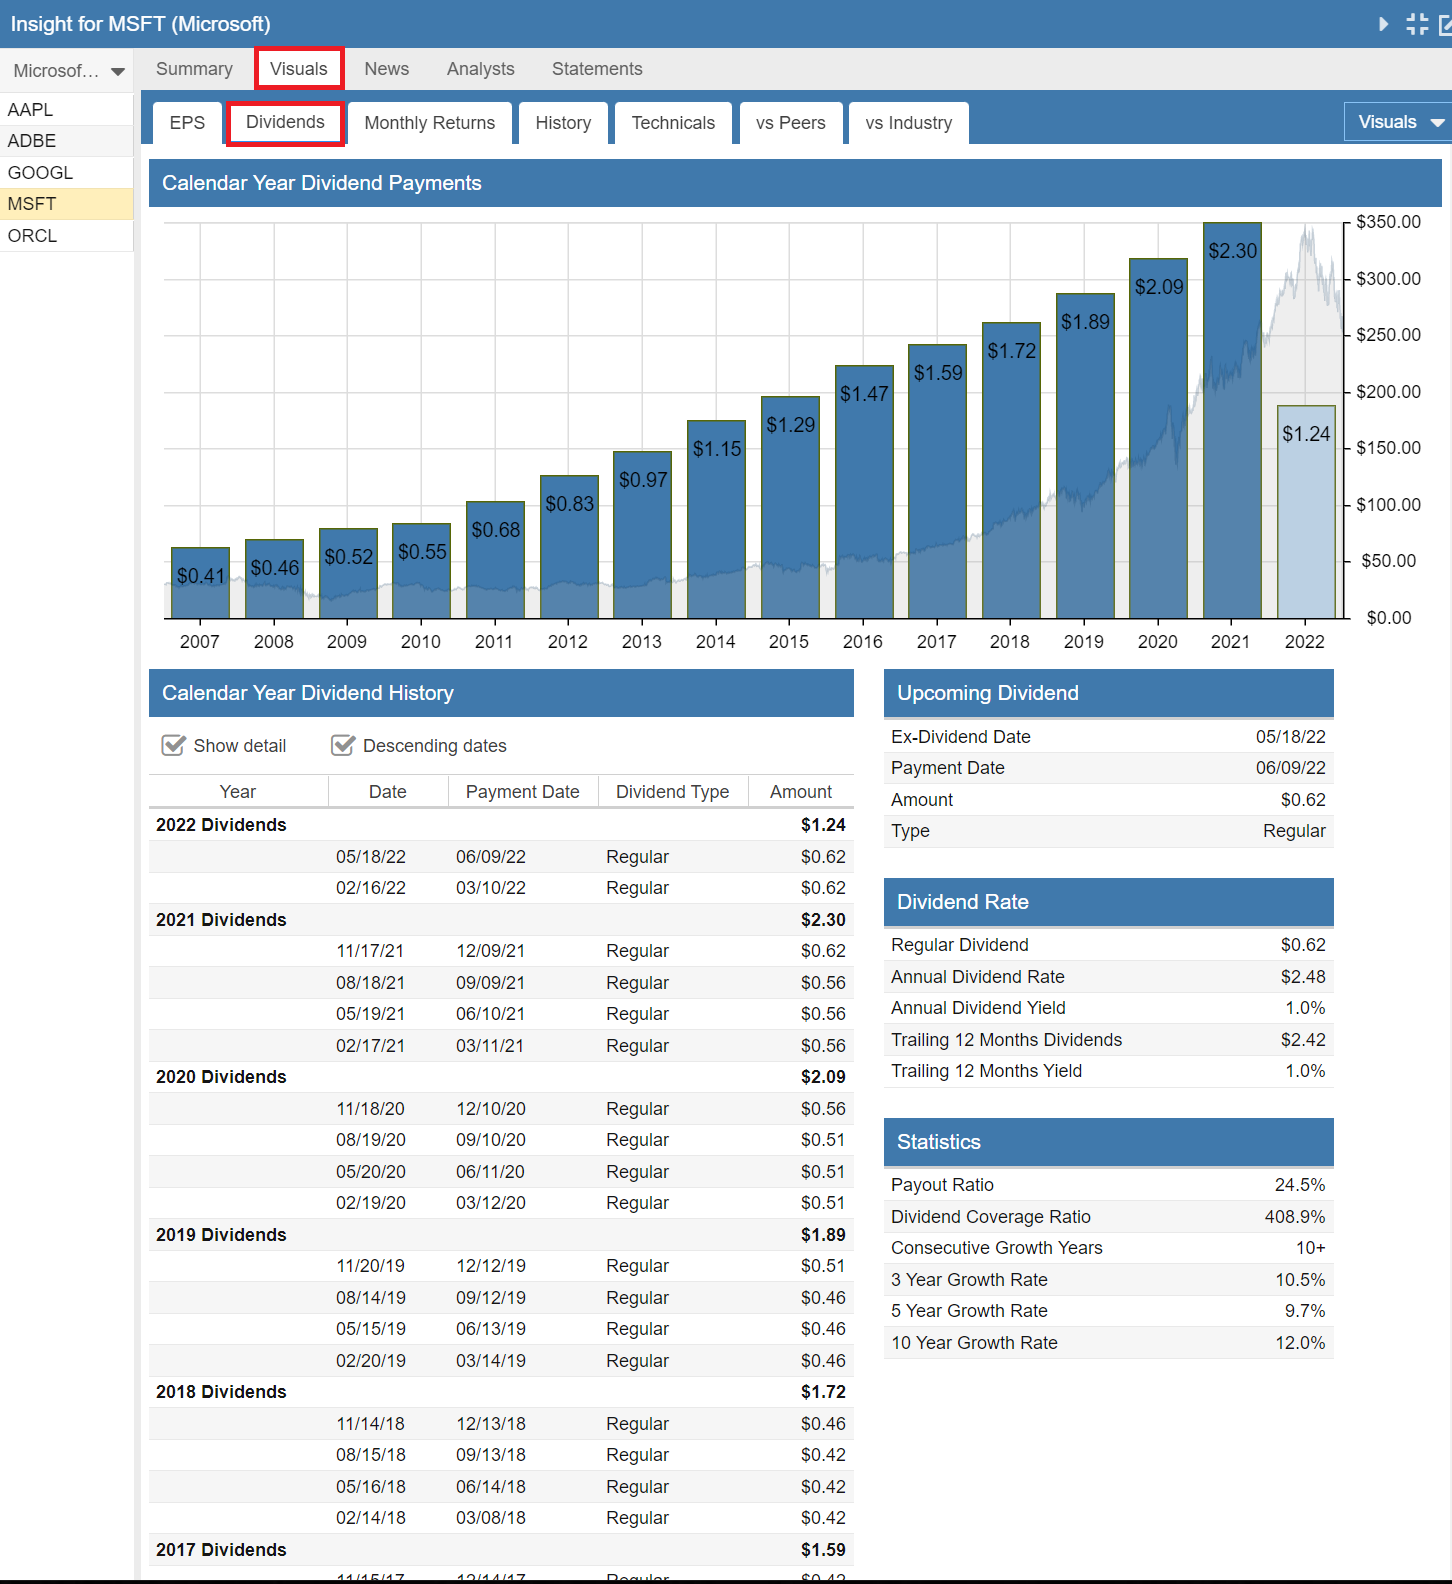1452x1584 pixels.
Task: Click the 2020 Dividends group row
Action: pos(501,1077)
